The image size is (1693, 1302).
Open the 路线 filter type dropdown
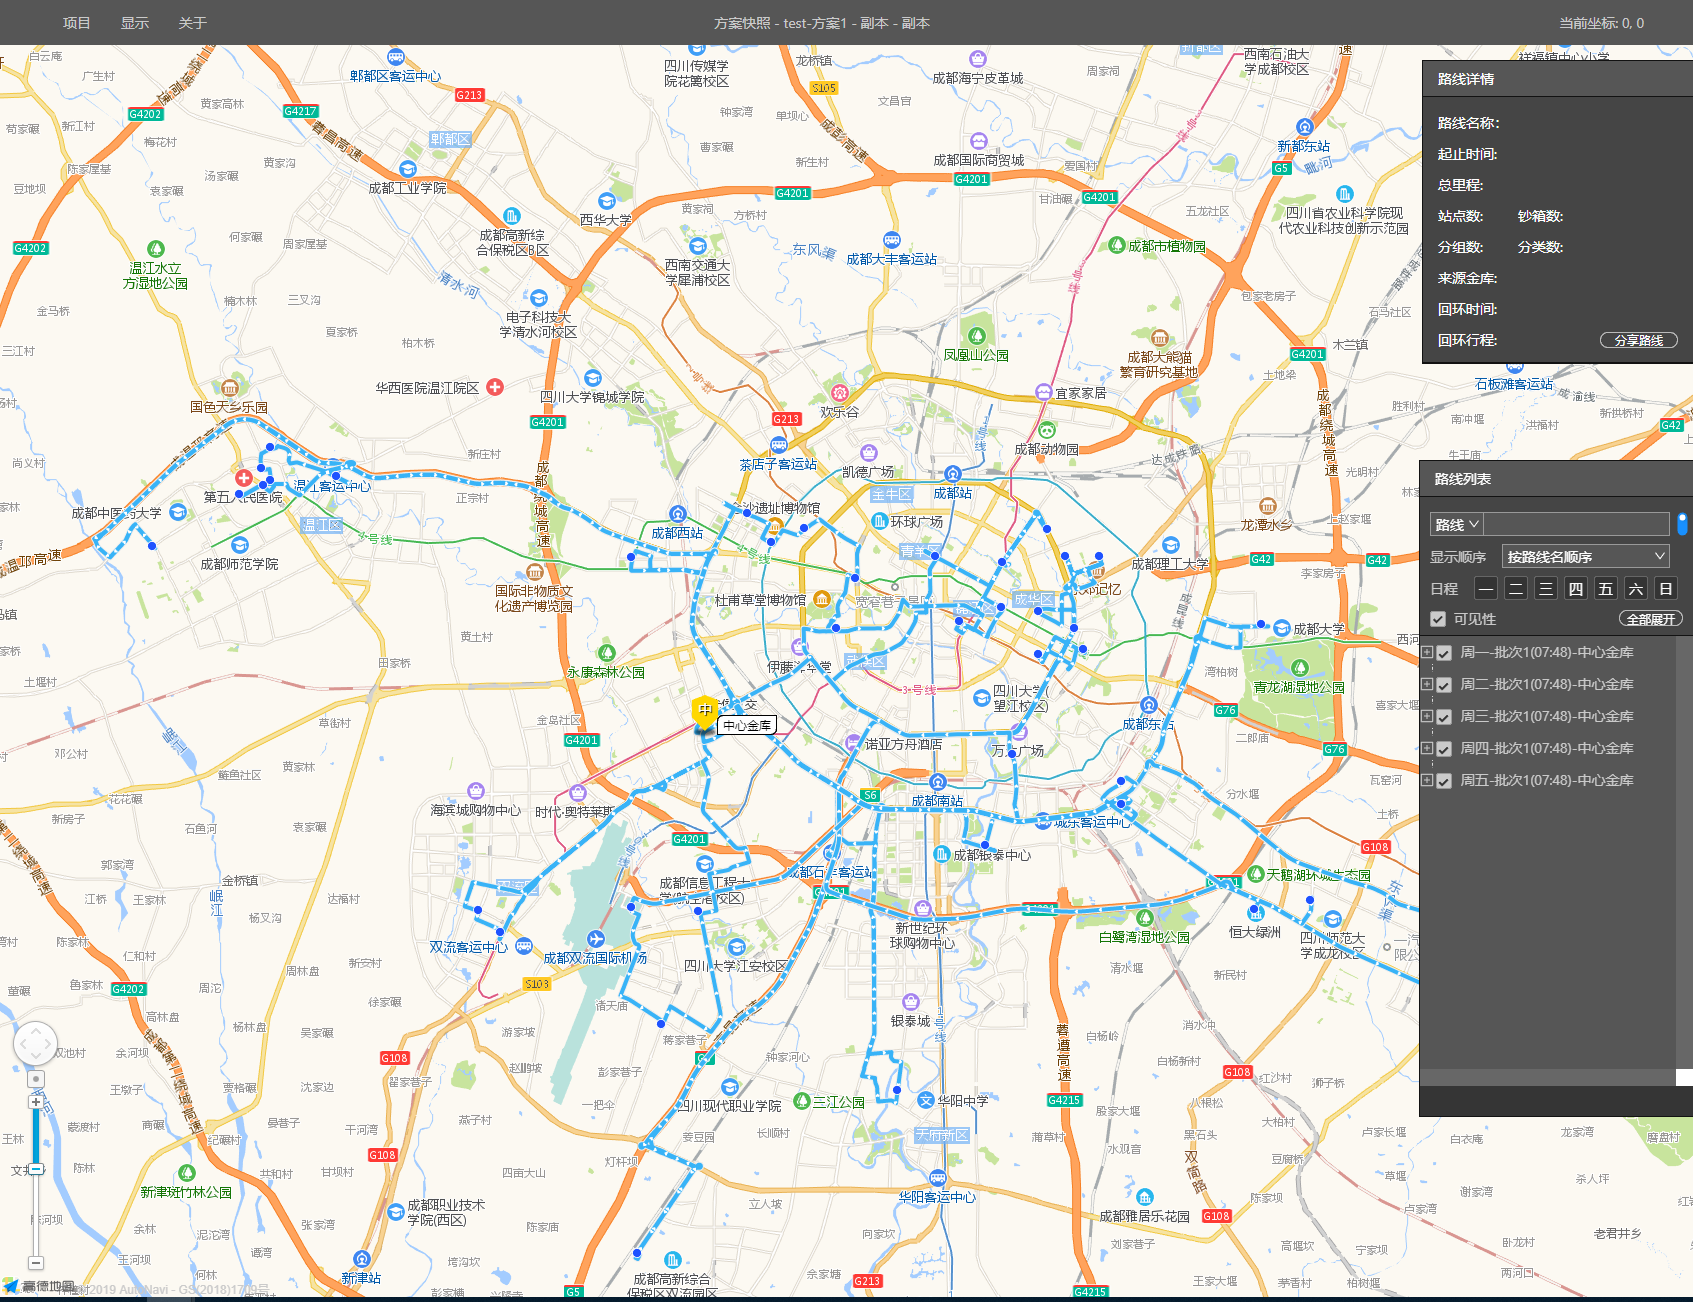pyautogui.click(x=1457, y=524)
